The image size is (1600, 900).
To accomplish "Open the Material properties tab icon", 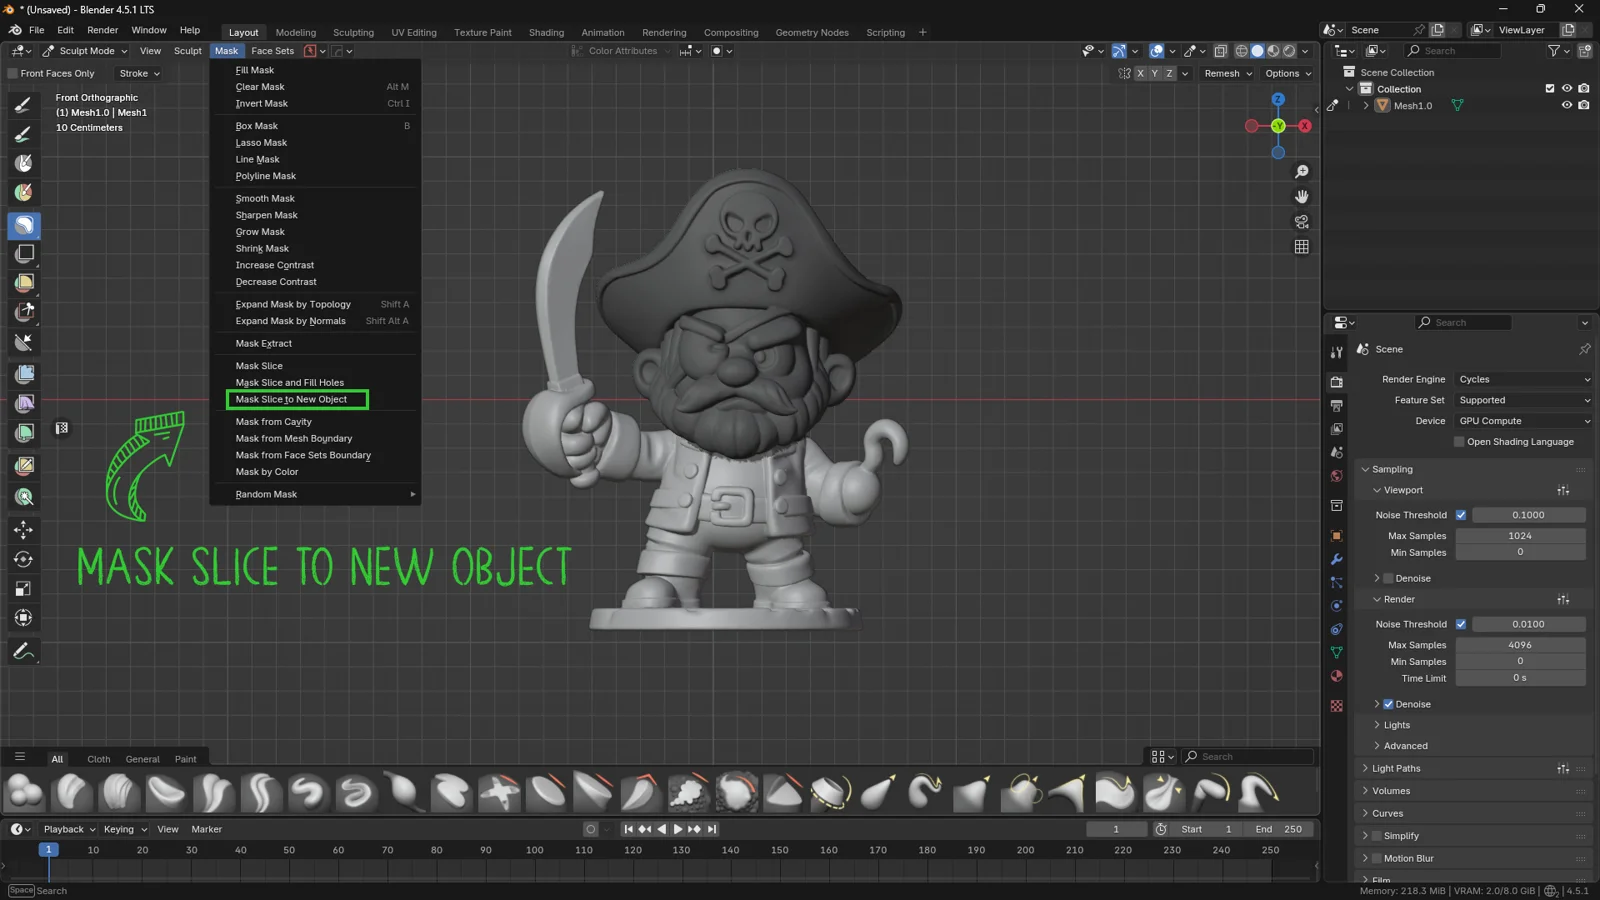I will pos(1336,676).
